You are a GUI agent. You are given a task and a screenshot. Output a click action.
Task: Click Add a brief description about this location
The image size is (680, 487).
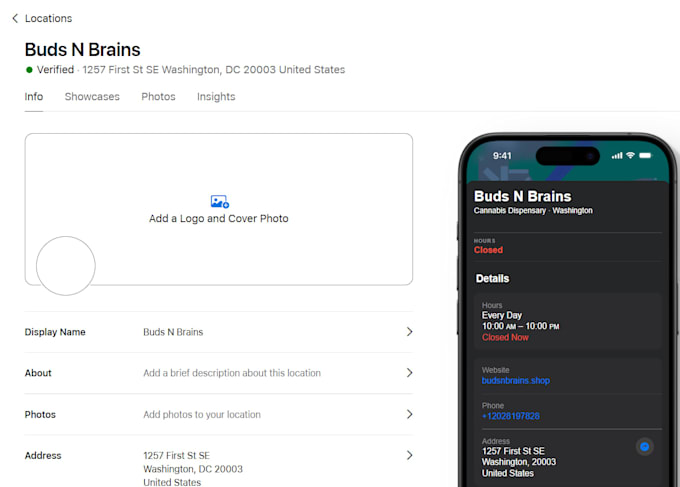coord(232,373)
